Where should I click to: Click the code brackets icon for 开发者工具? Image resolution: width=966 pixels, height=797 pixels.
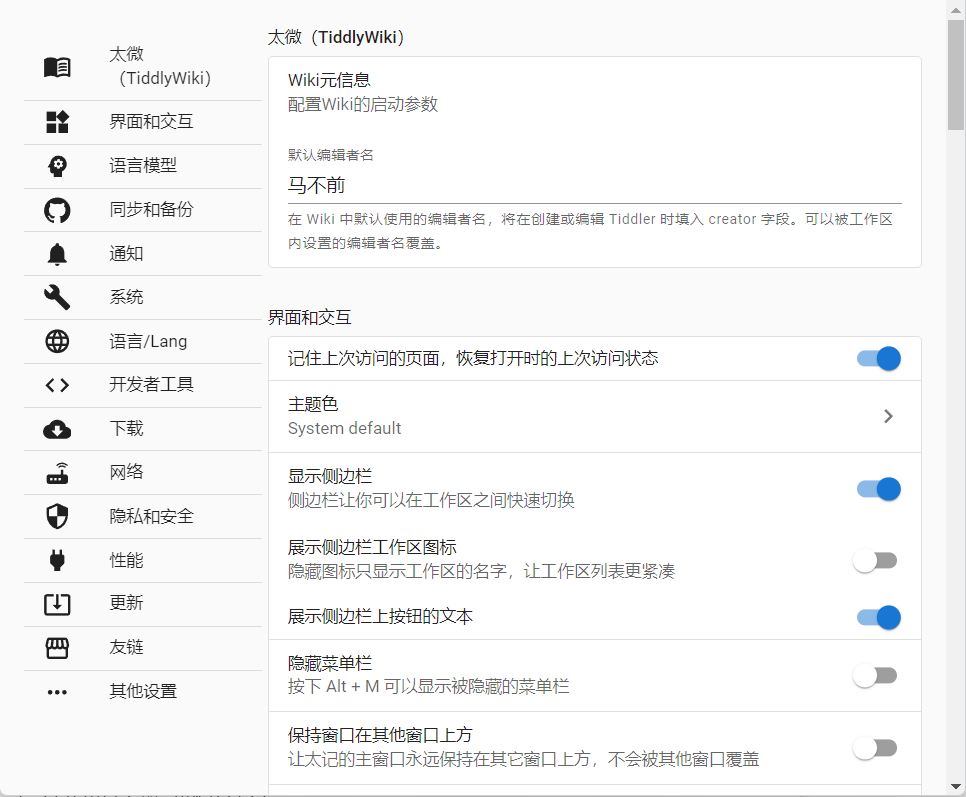point(57,385)
